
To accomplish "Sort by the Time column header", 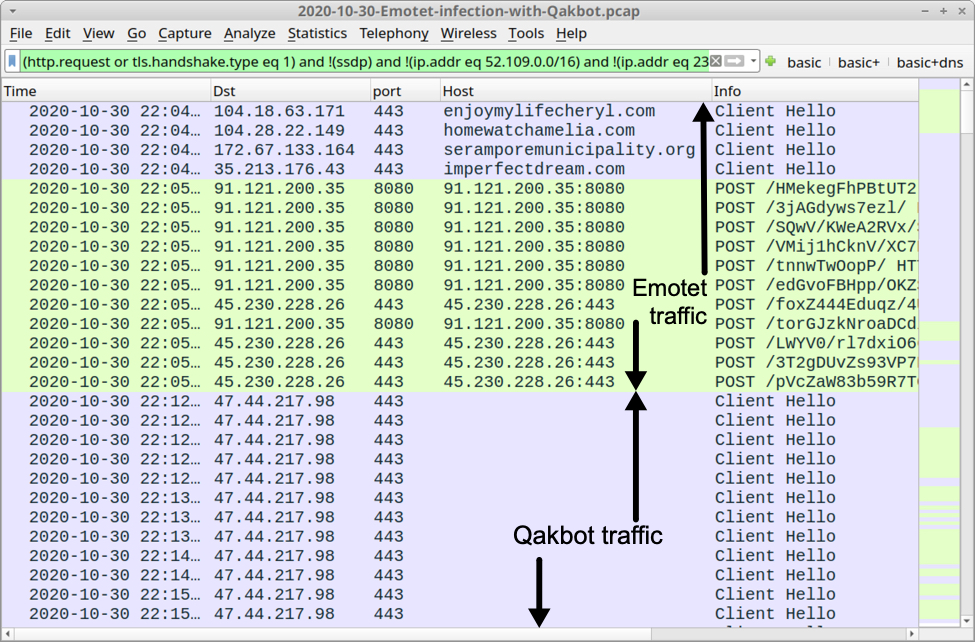I will click(106, 91).
